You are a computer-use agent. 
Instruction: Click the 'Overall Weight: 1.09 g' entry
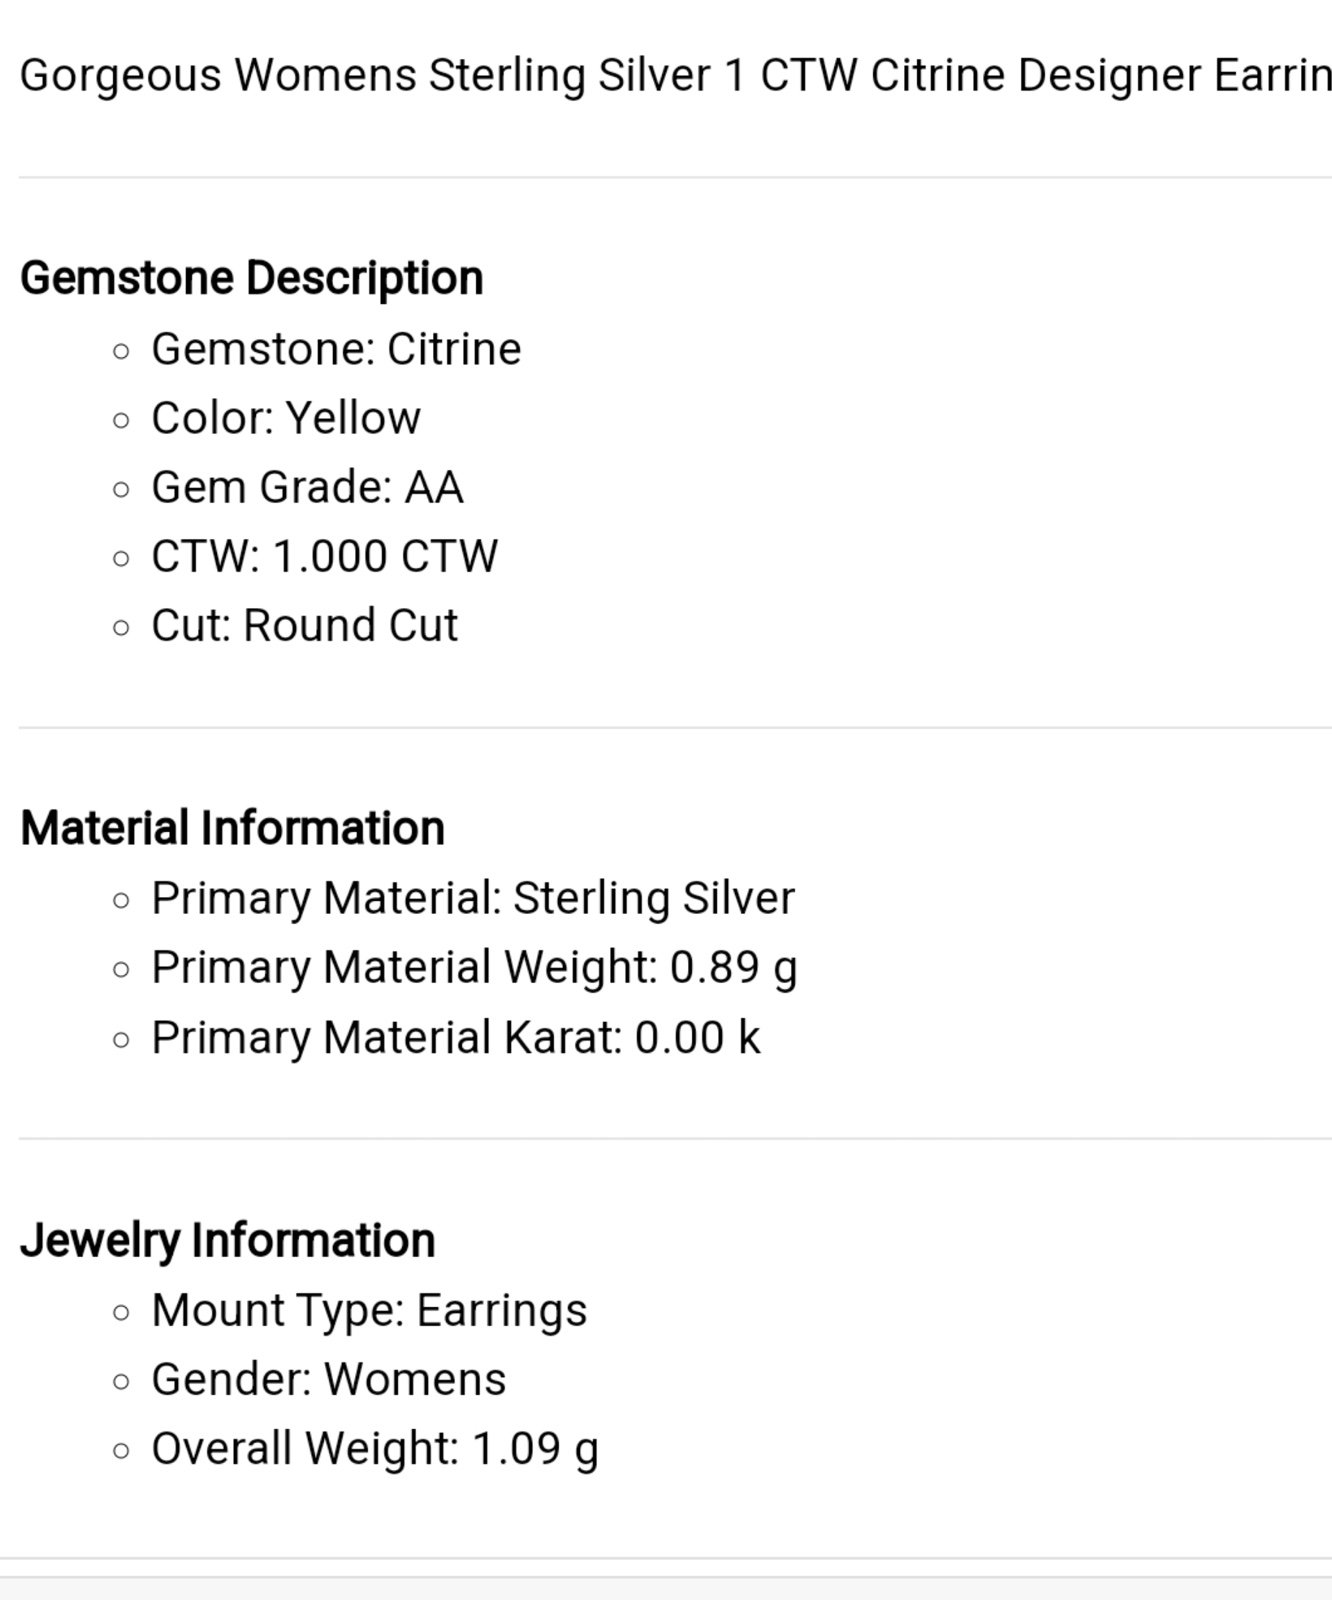pos(375,1450)
